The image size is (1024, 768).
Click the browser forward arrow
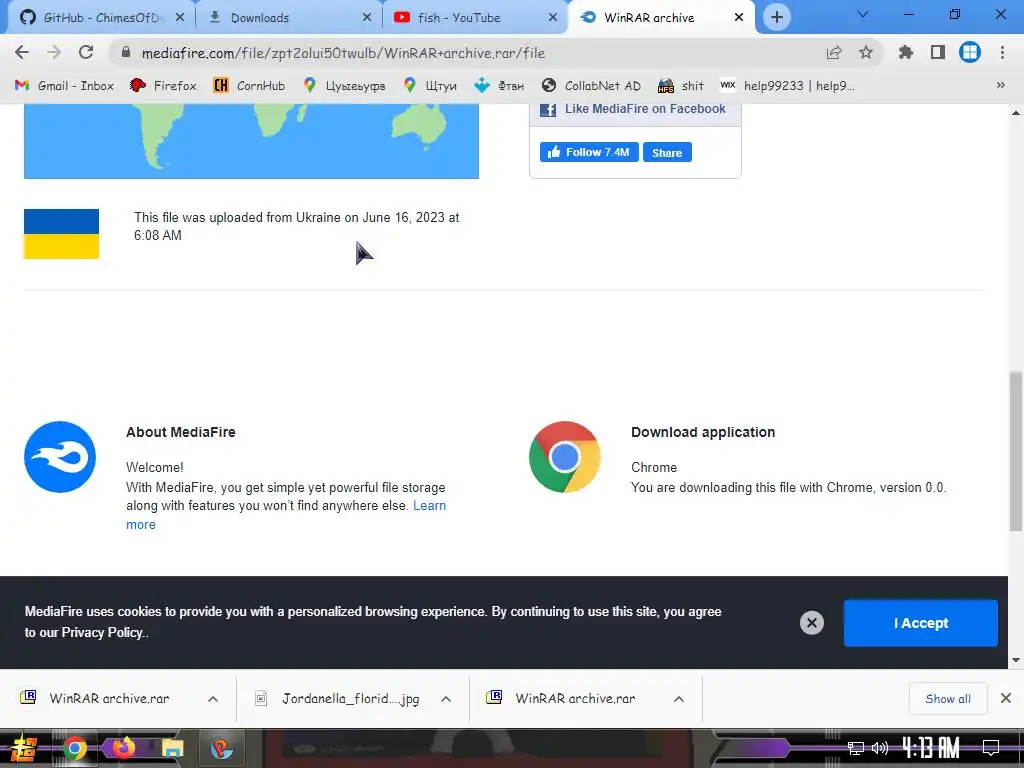[x=54, y=52]
